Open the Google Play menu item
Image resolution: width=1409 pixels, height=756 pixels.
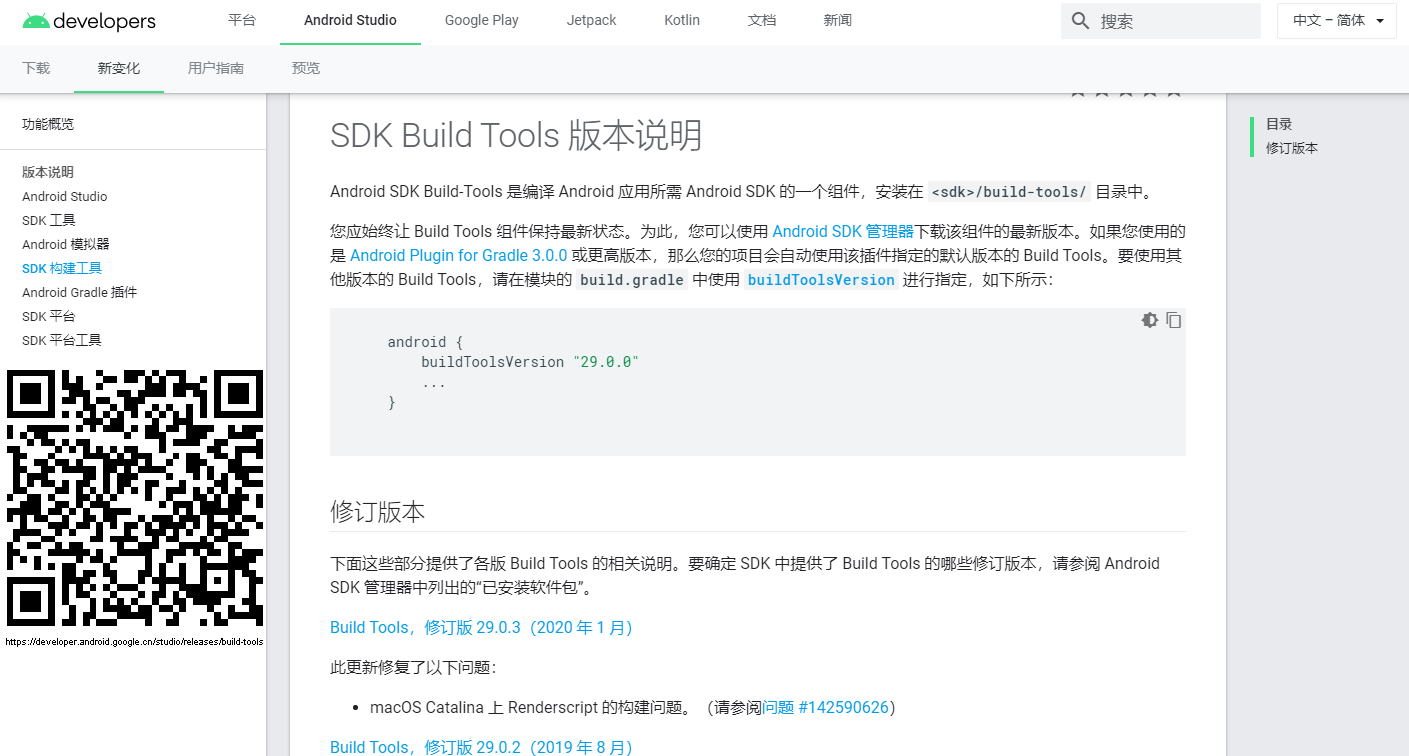(x=481, y=20)
